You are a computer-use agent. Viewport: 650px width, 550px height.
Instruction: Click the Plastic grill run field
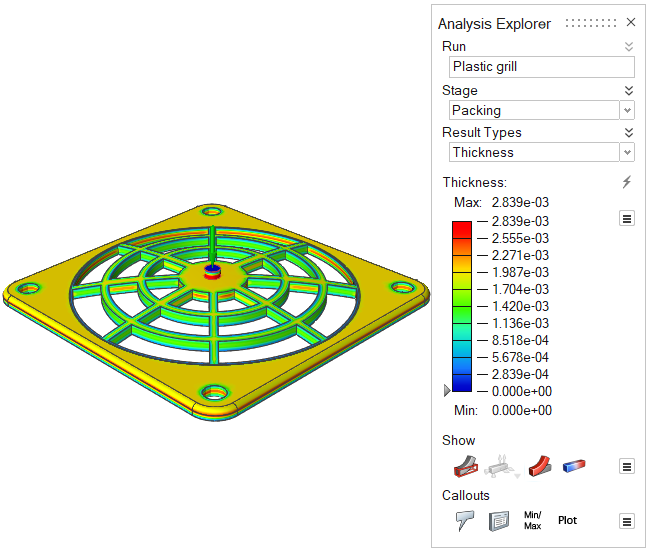[x=541, y=67]
